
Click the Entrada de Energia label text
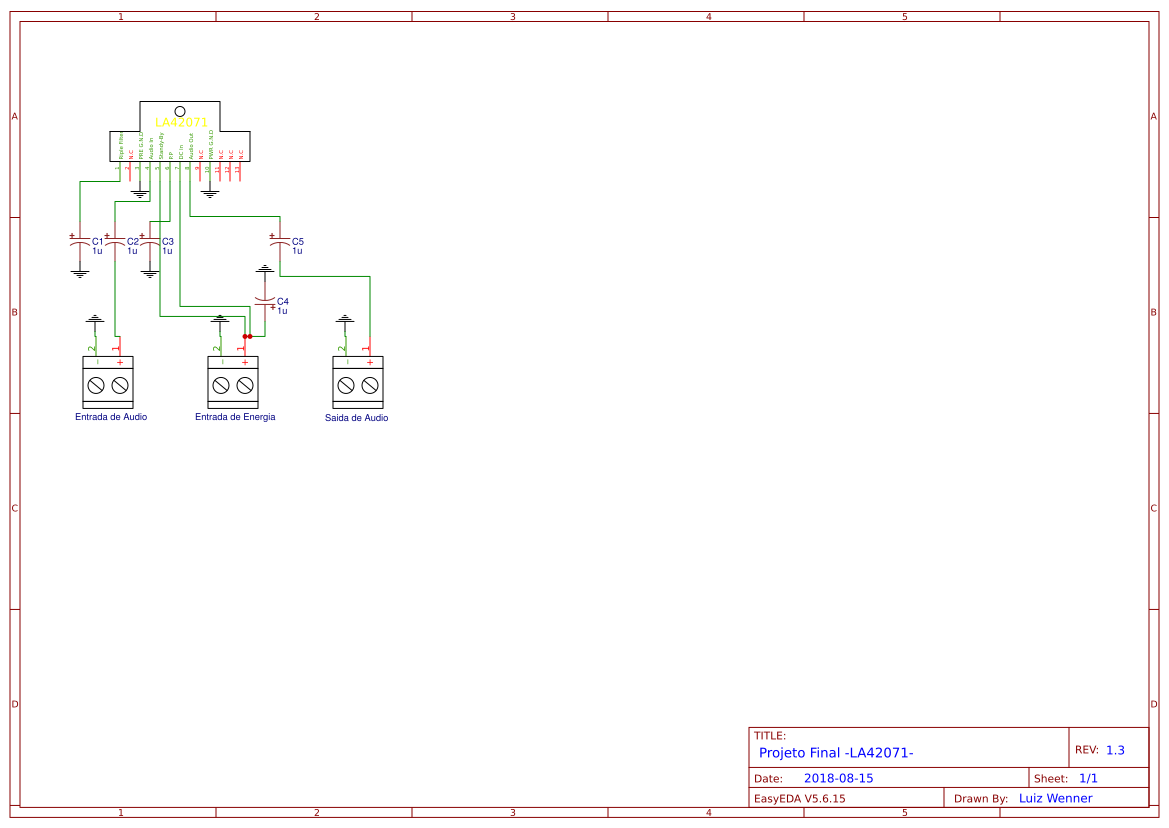pos(236,417)
